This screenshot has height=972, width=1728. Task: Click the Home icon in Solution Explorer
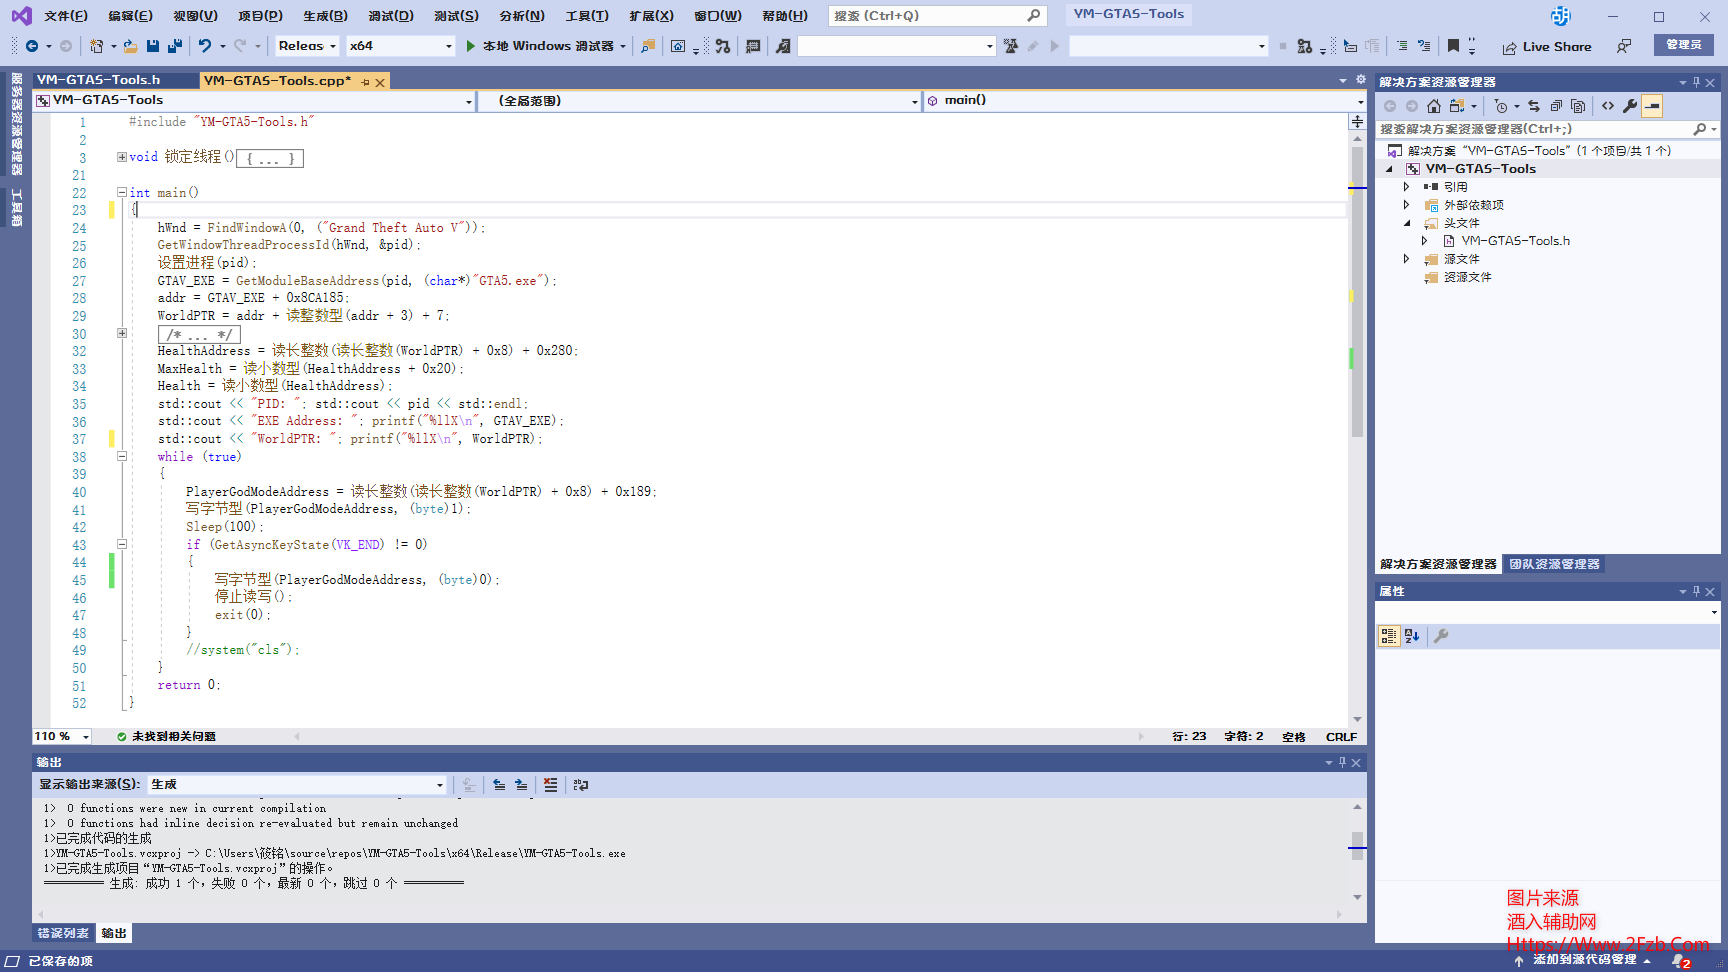coord(1434,106)
